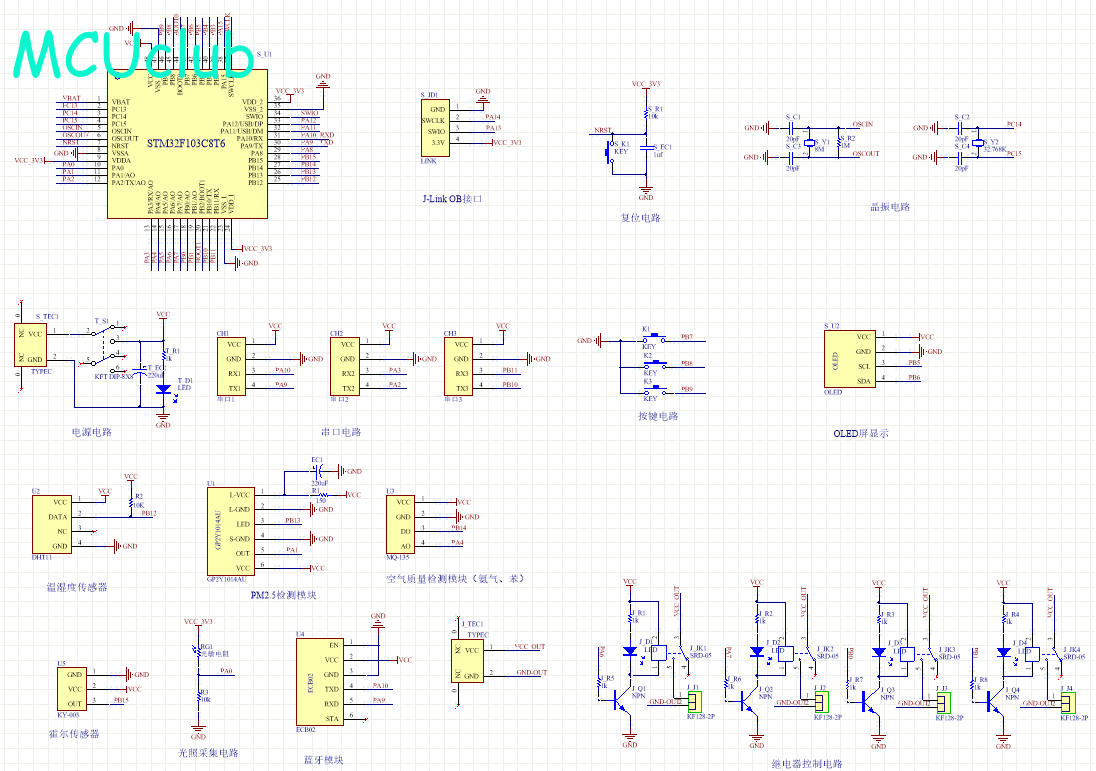
Task: Select the CH1 serial header block
Action: [x=231, y=367]
